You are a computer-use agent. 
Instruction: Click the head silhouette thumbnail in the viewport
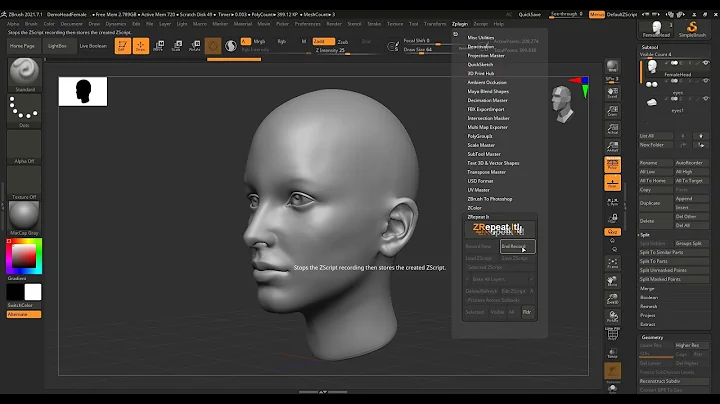click(83, 91)
